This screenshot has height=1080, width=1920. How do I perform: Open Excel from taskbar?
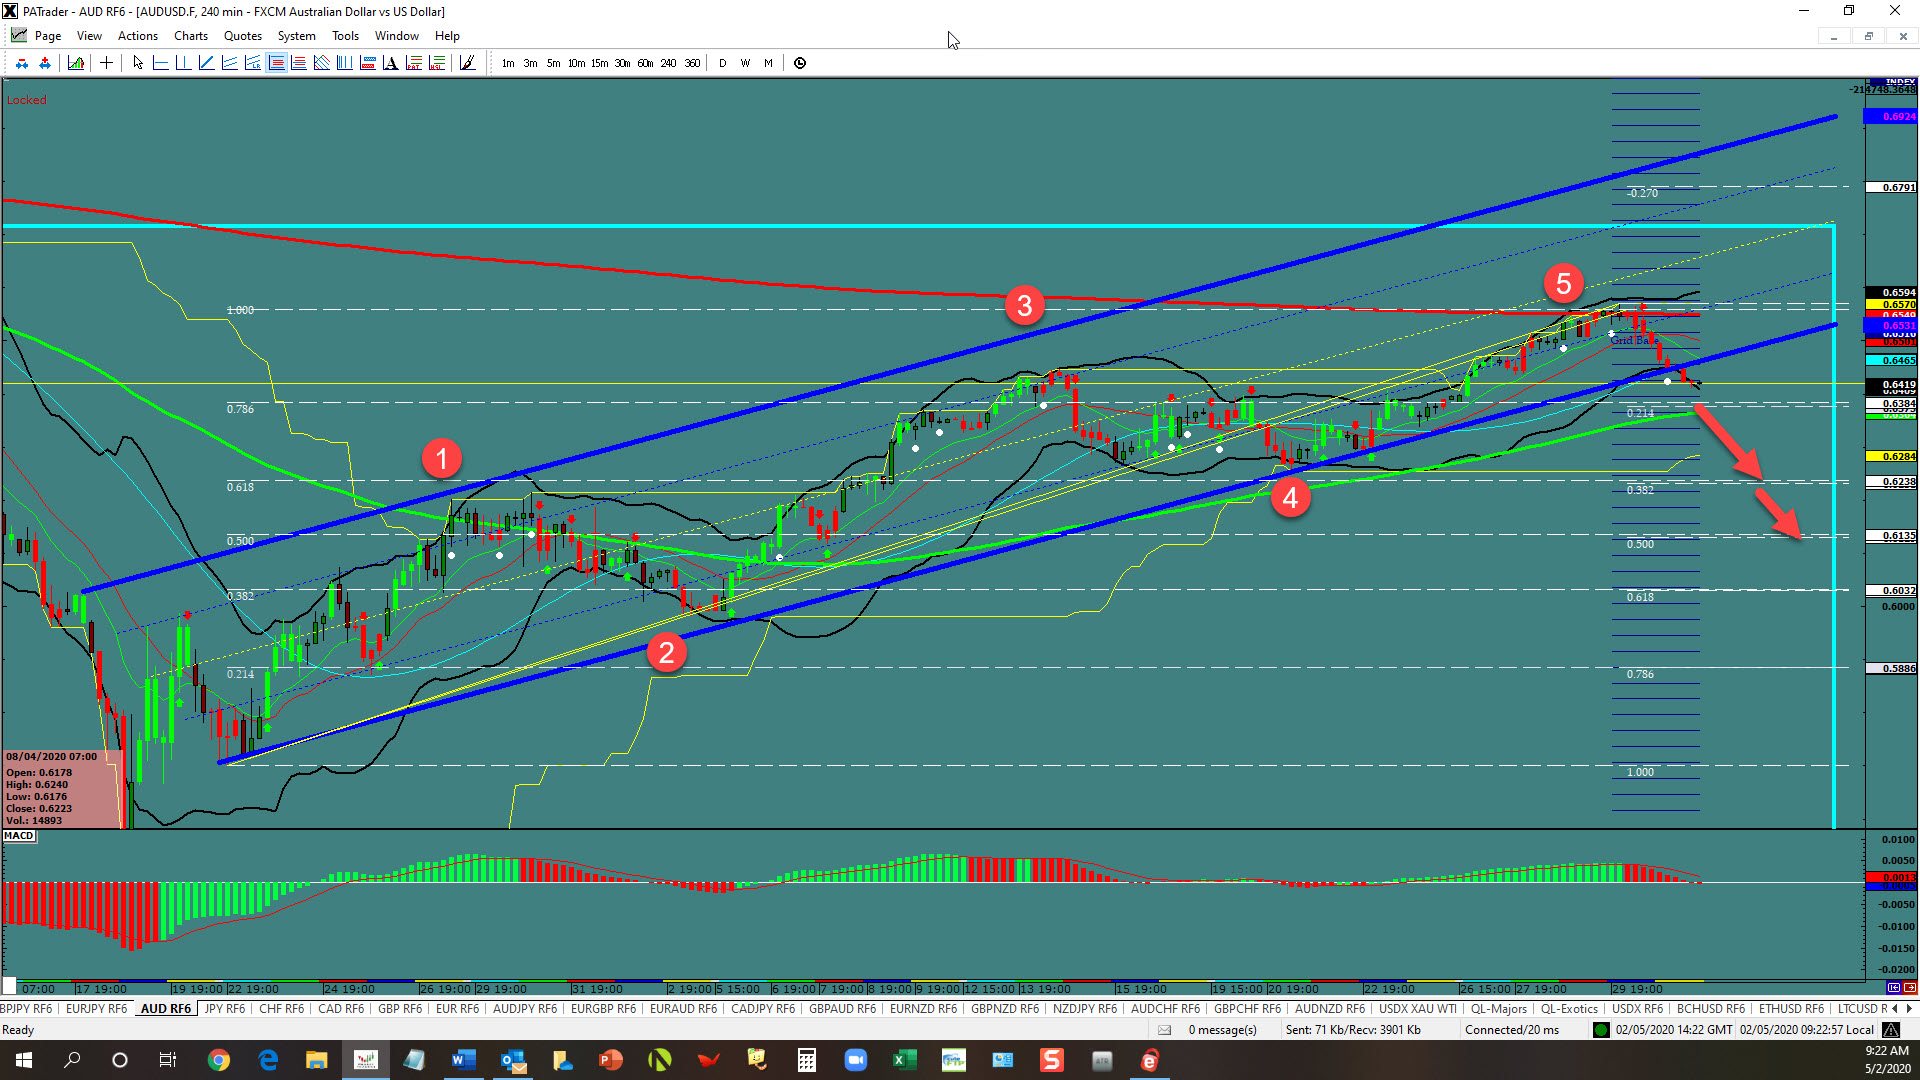905,1060
